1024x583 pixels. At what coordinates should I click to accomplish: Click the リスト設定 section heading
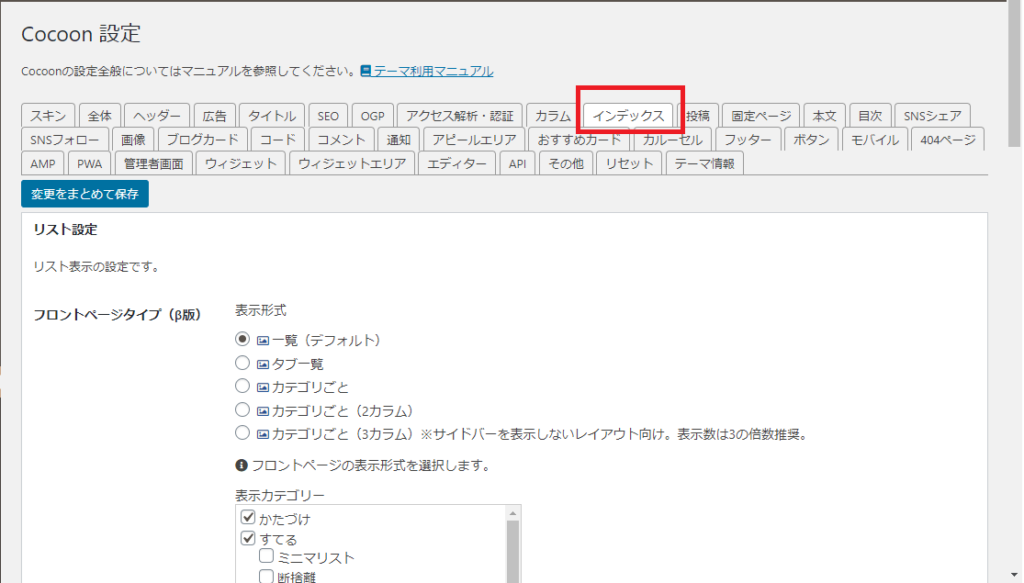[x=65, y=229]
